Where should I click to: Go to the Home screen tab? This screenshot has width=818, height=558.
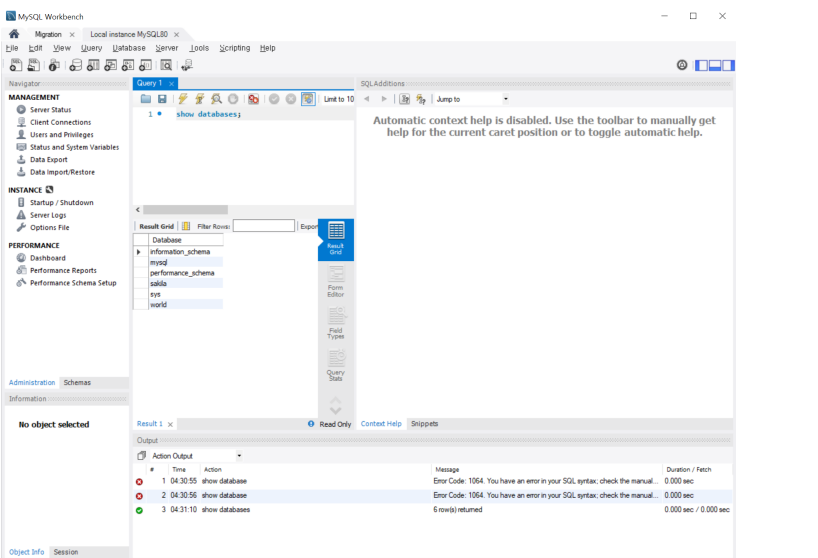tap(14, 34)
